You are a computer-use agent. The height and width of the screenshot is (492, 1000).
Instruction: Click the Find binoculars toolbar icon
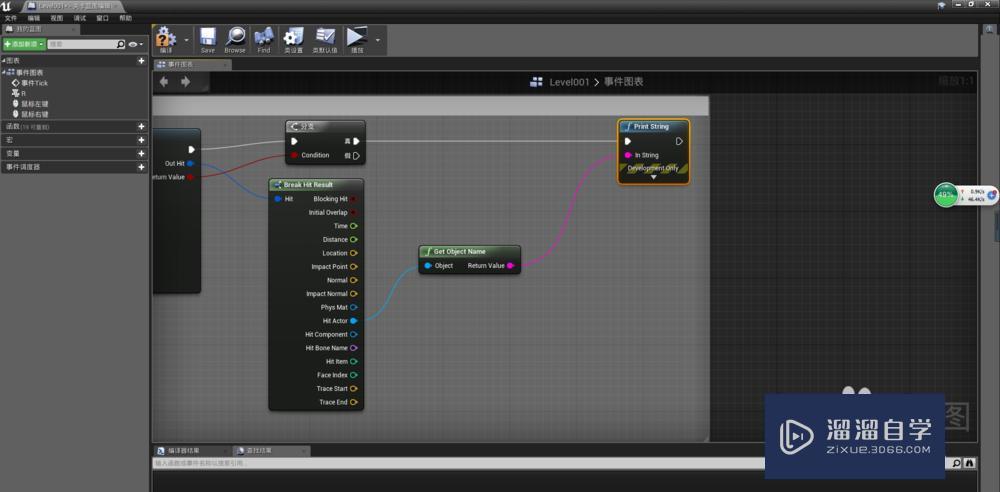tap(264, 36)
